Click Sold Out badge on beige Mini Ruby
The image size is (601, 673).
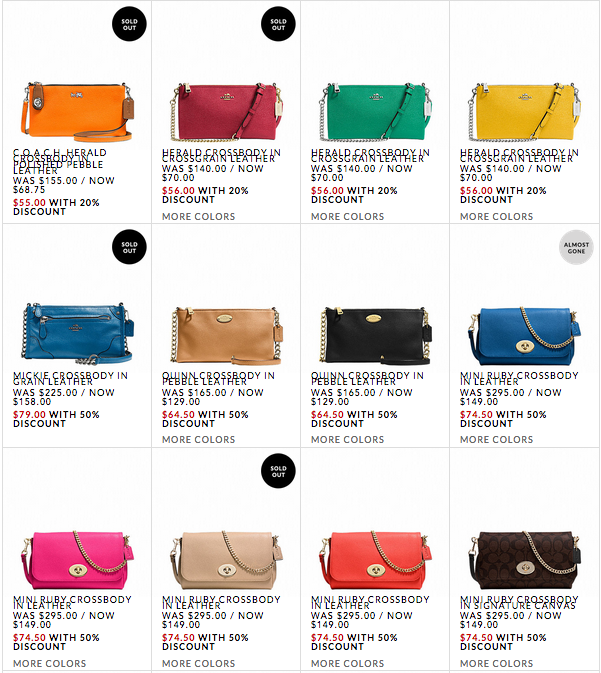point(278,471)
